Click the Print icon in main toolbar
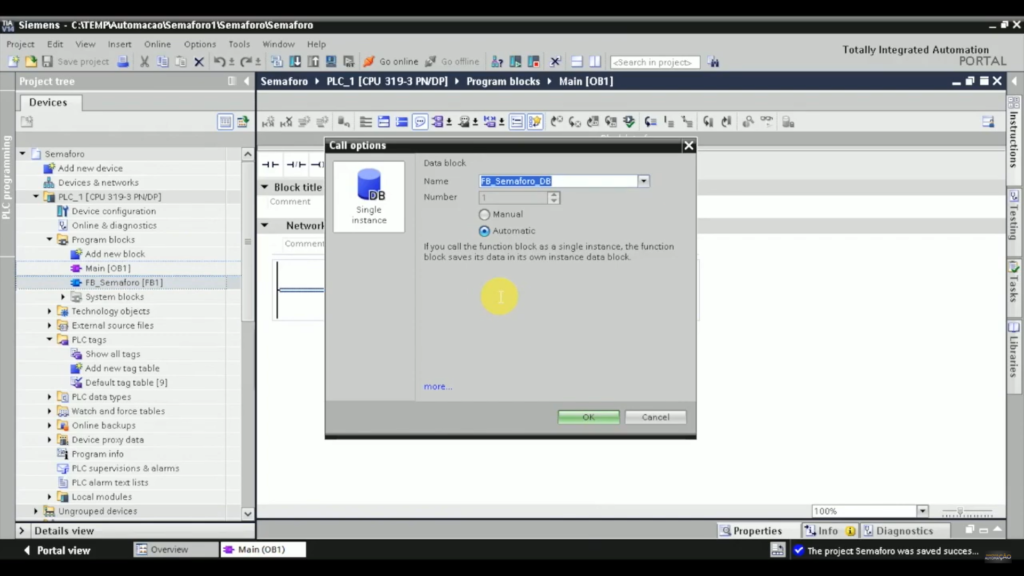Viewport: 1024px width, 576px height. pos(123,61)
